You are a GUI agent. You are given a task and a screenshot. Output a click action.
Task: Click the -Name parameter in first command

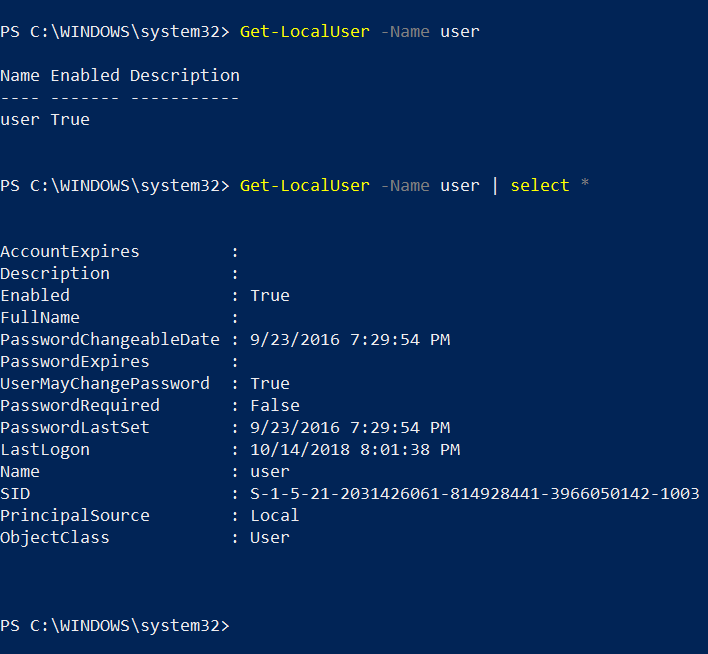coord(405,32)
